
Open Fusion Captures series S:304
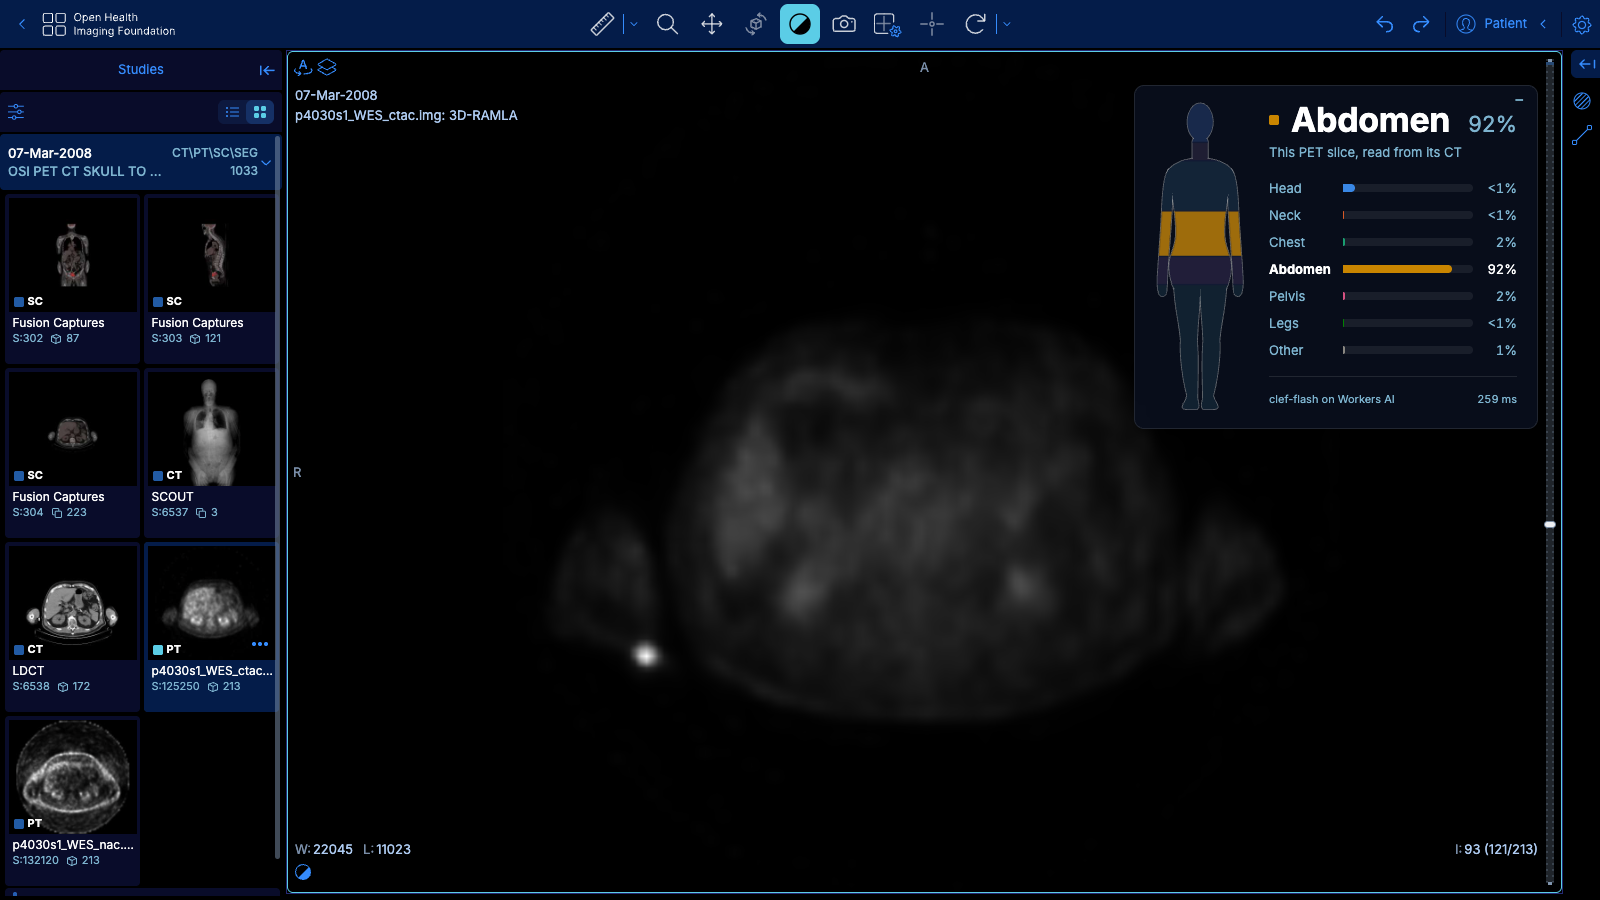72,453
